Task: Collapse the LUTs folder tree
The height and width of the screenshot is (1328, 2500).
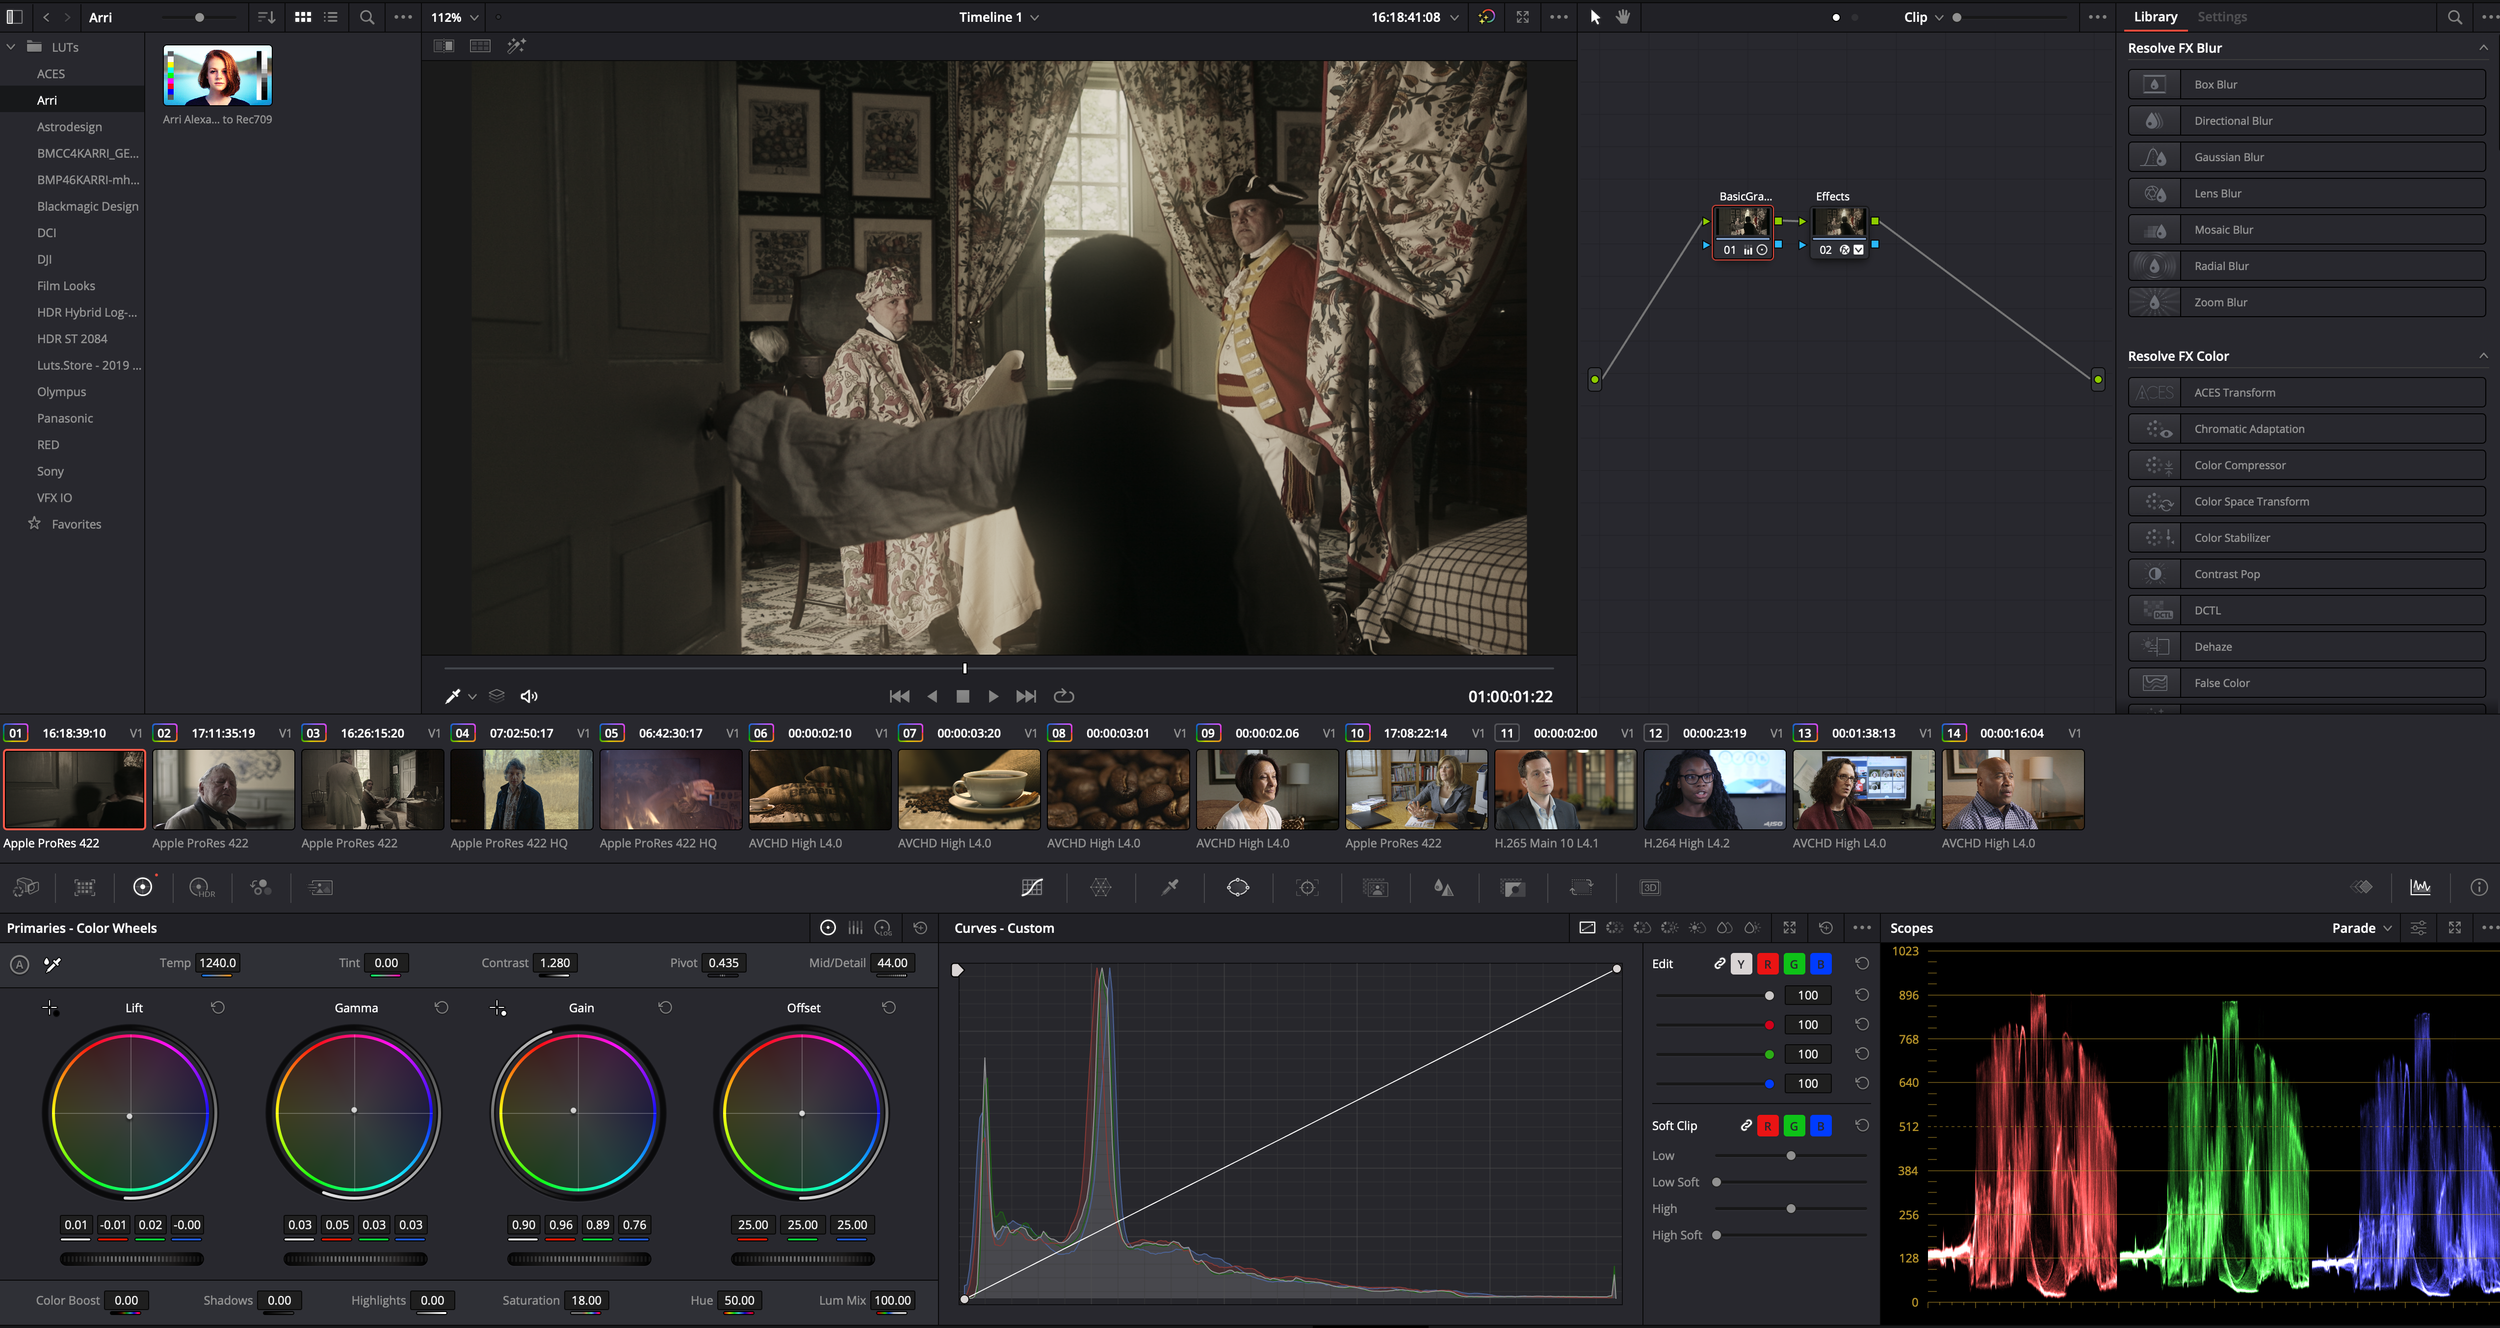Action: tap(11, 47)
